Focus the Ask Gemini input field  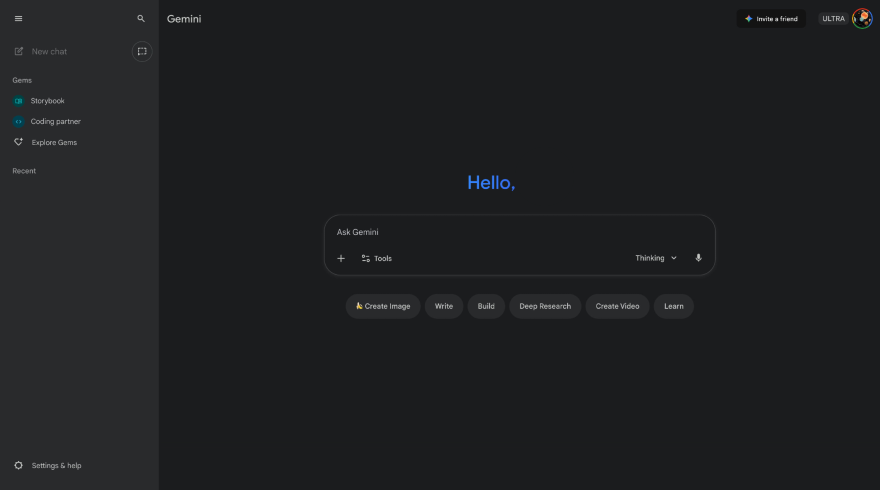tap(519, 232)
